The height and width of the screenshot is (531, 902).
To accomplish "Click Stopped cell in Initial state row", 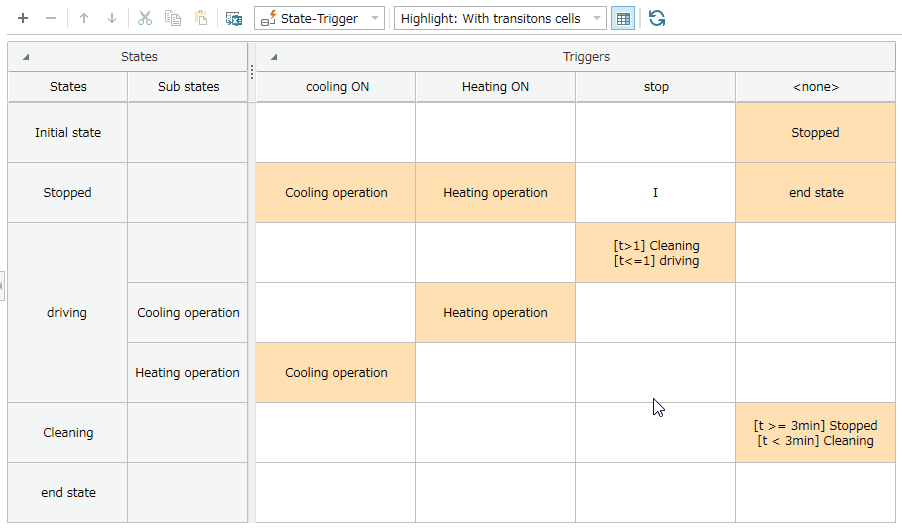I will coord(816,133).
